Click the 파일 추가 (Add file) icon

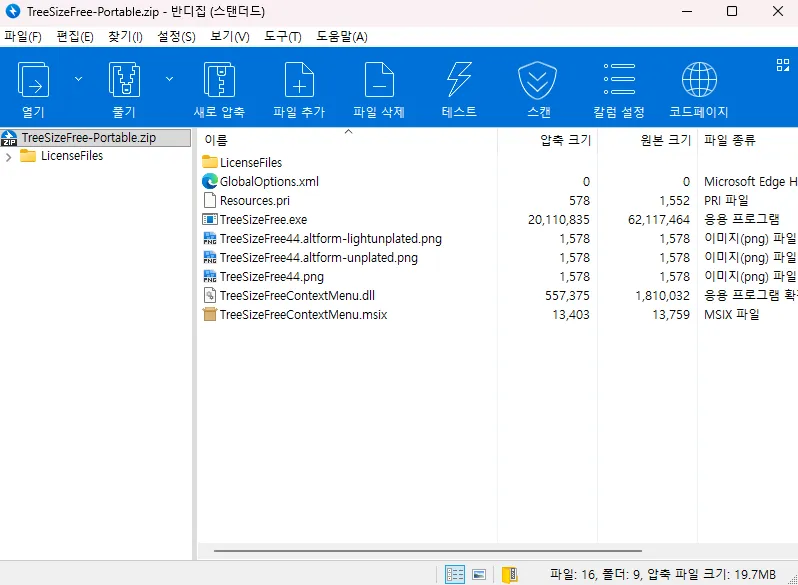click(x=299, y=79)
